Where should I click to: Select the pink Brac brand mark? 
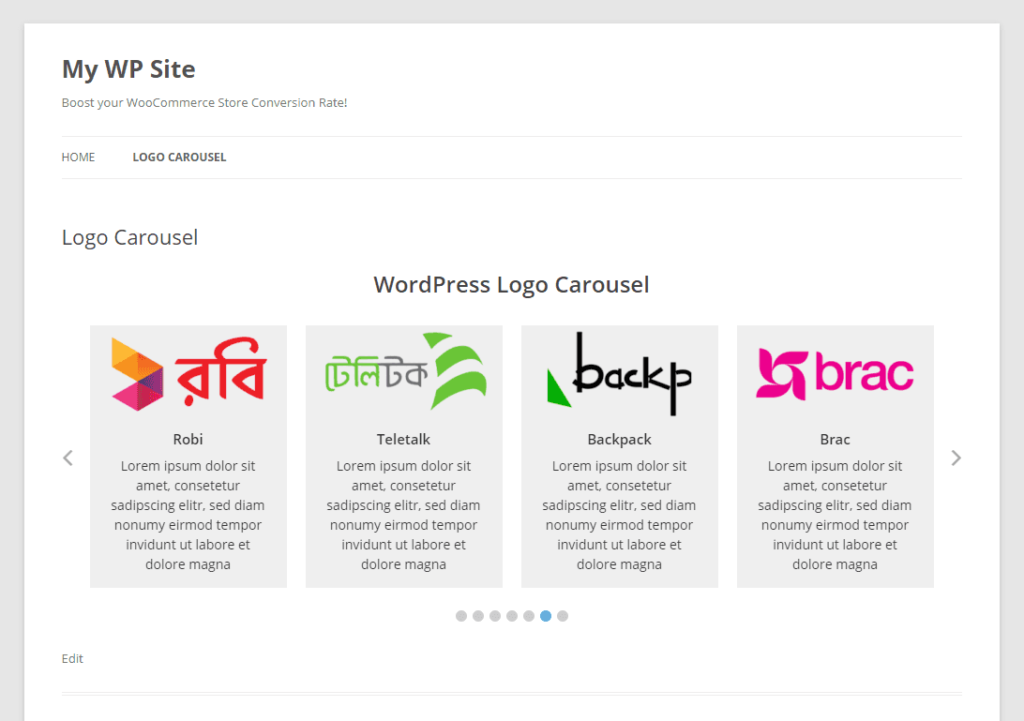pos(780,371)
